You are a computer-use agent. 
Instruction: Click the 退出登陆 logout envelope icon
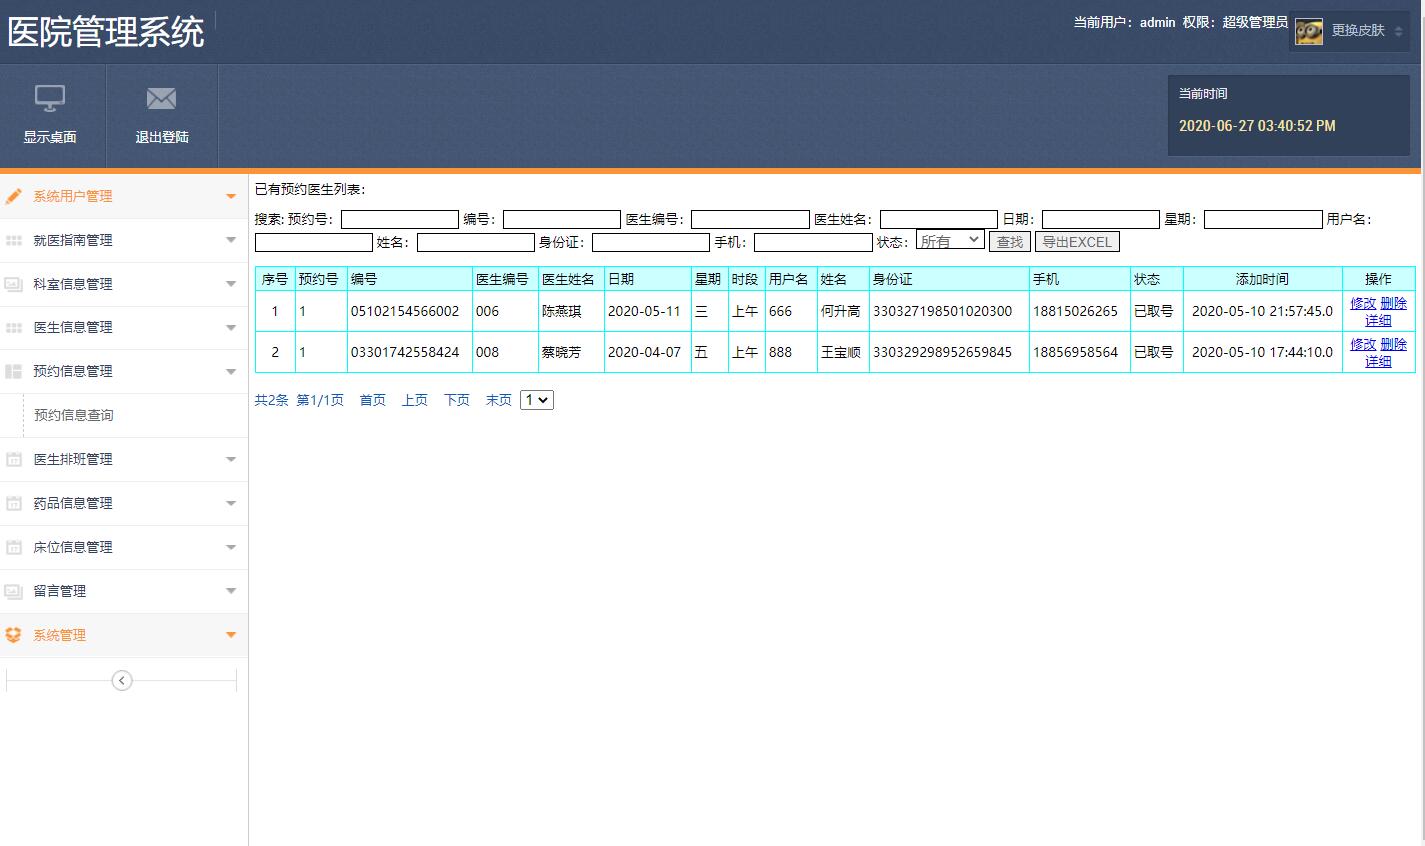pos(161,98)
